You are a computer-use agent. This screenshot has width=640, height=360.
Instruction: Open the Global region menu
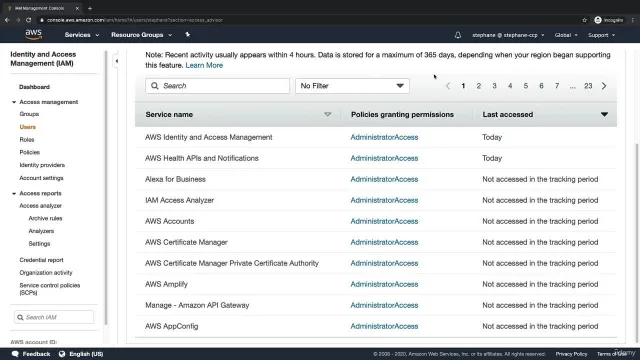click(x=566, y=35)
